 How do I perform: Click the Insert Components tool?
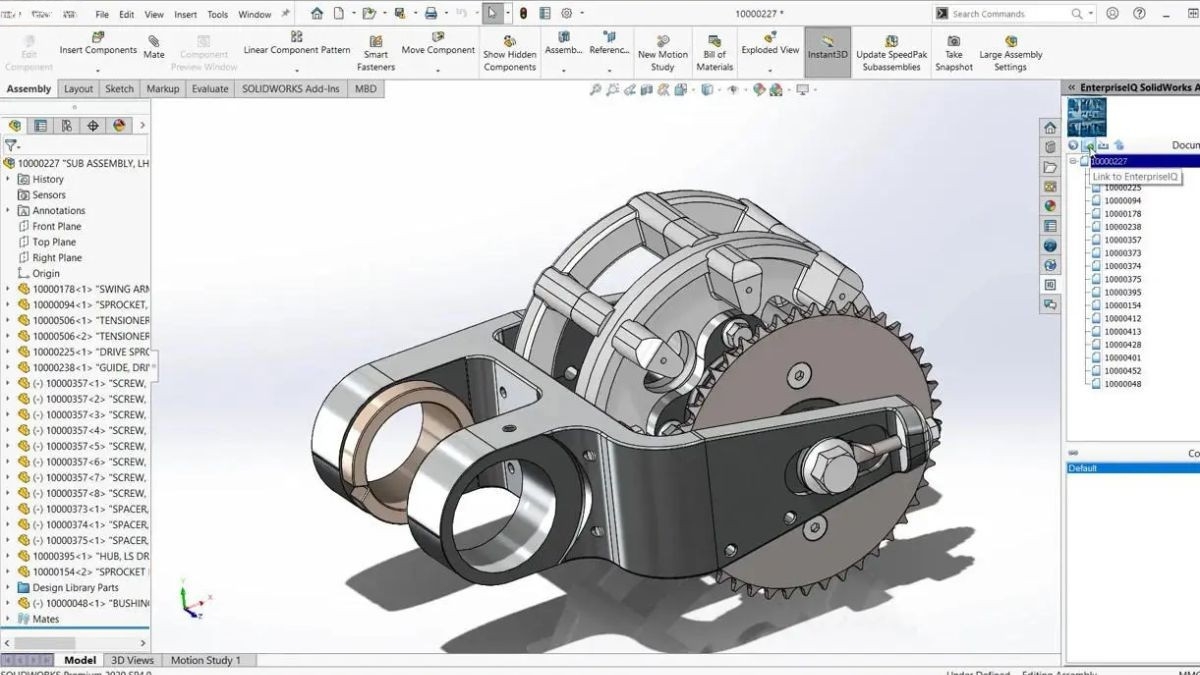click(x=98, y=44)
